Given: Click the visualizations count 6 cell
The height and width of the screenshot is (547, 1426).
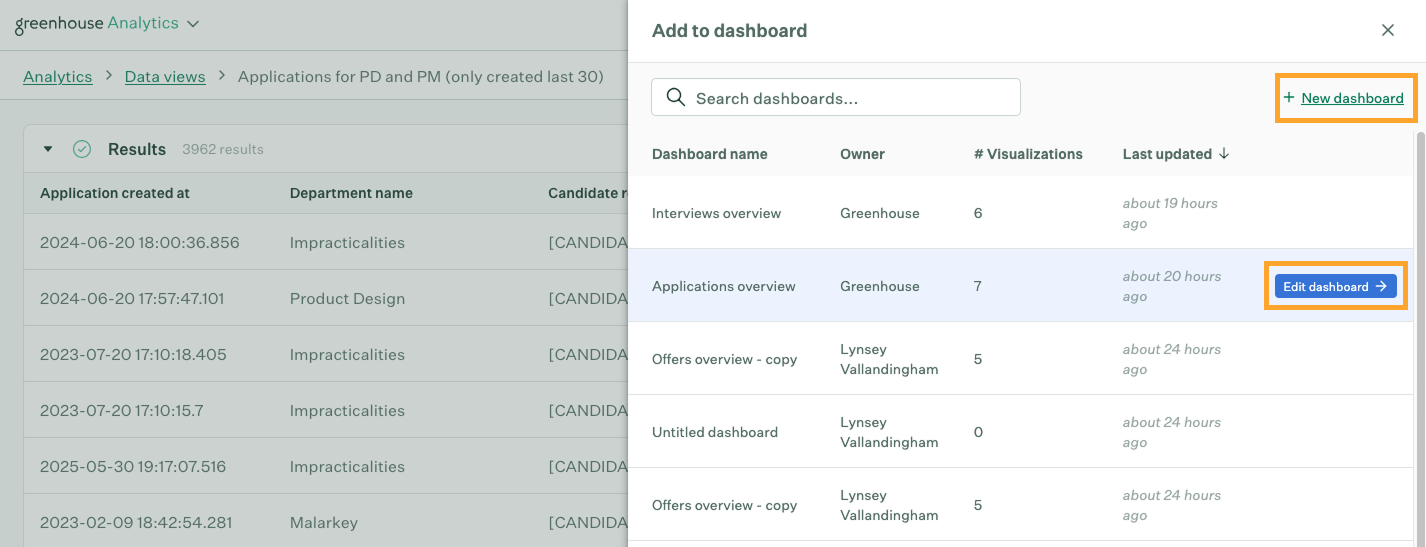Looking at the screenshot, I should tap(978, 213).
